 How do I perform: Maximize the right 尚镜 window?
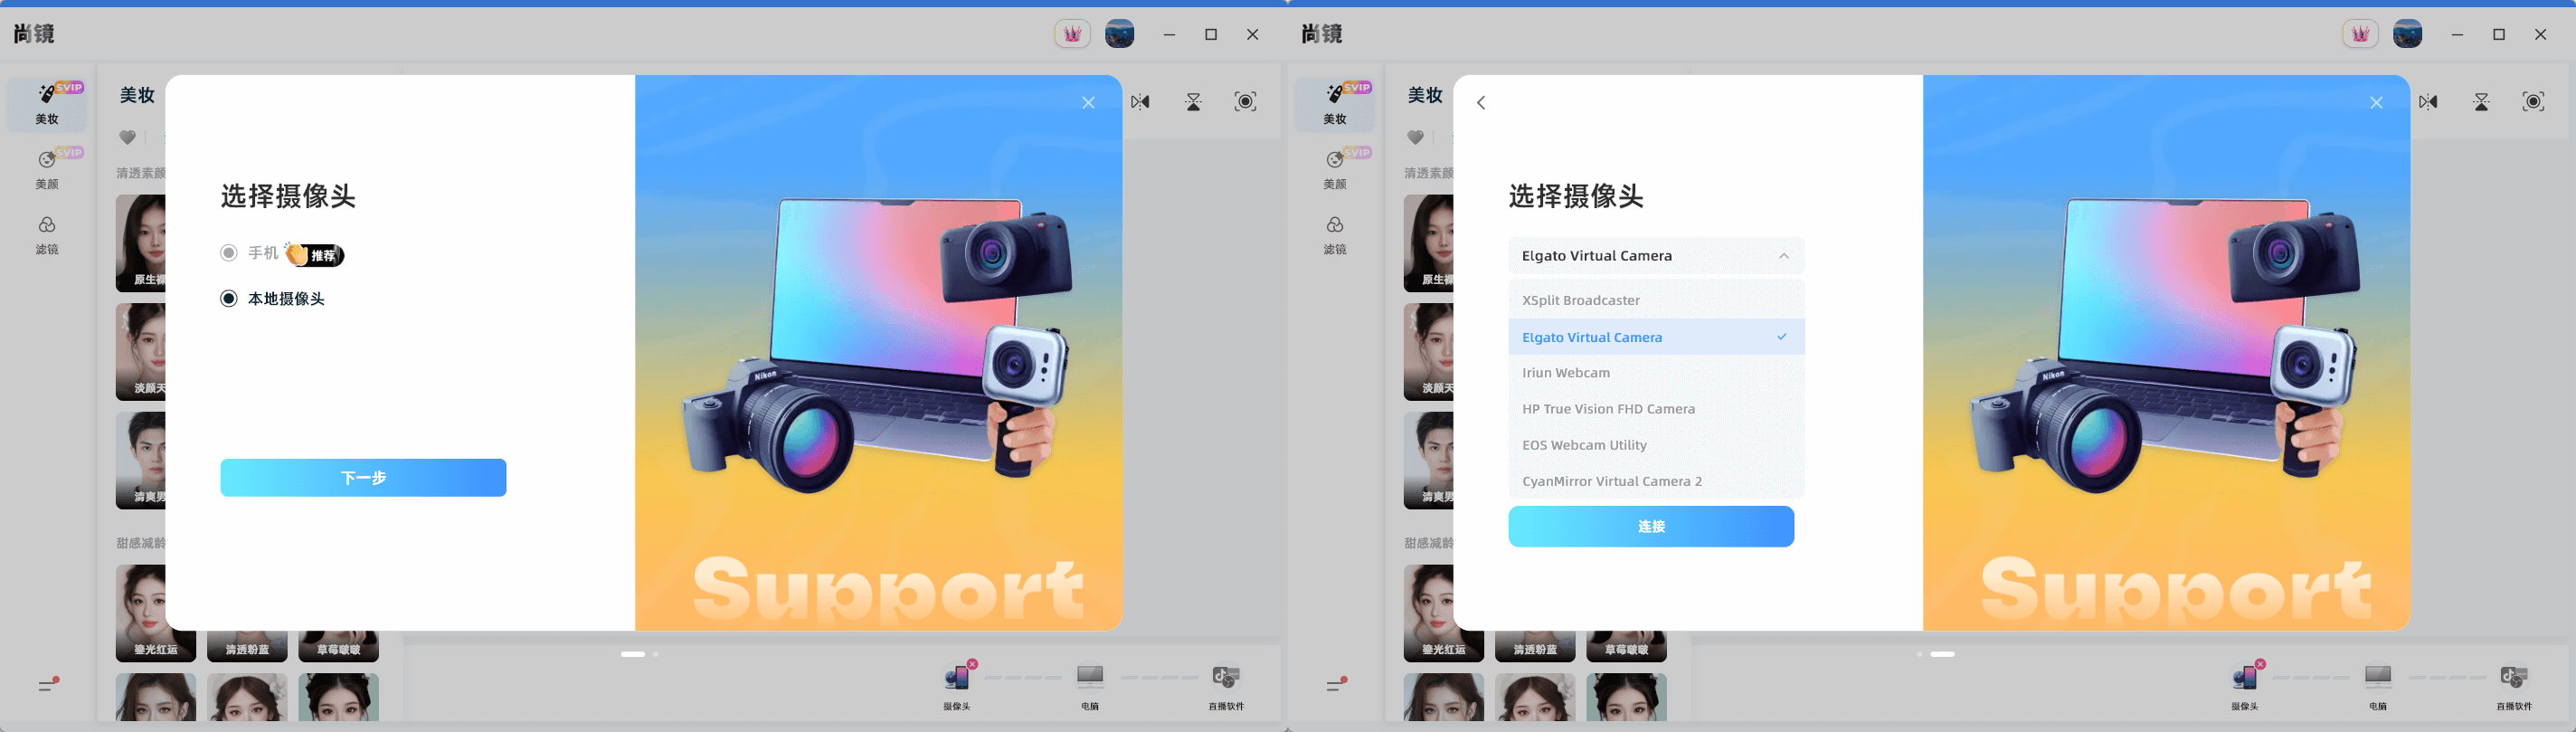pos(2499,34)
